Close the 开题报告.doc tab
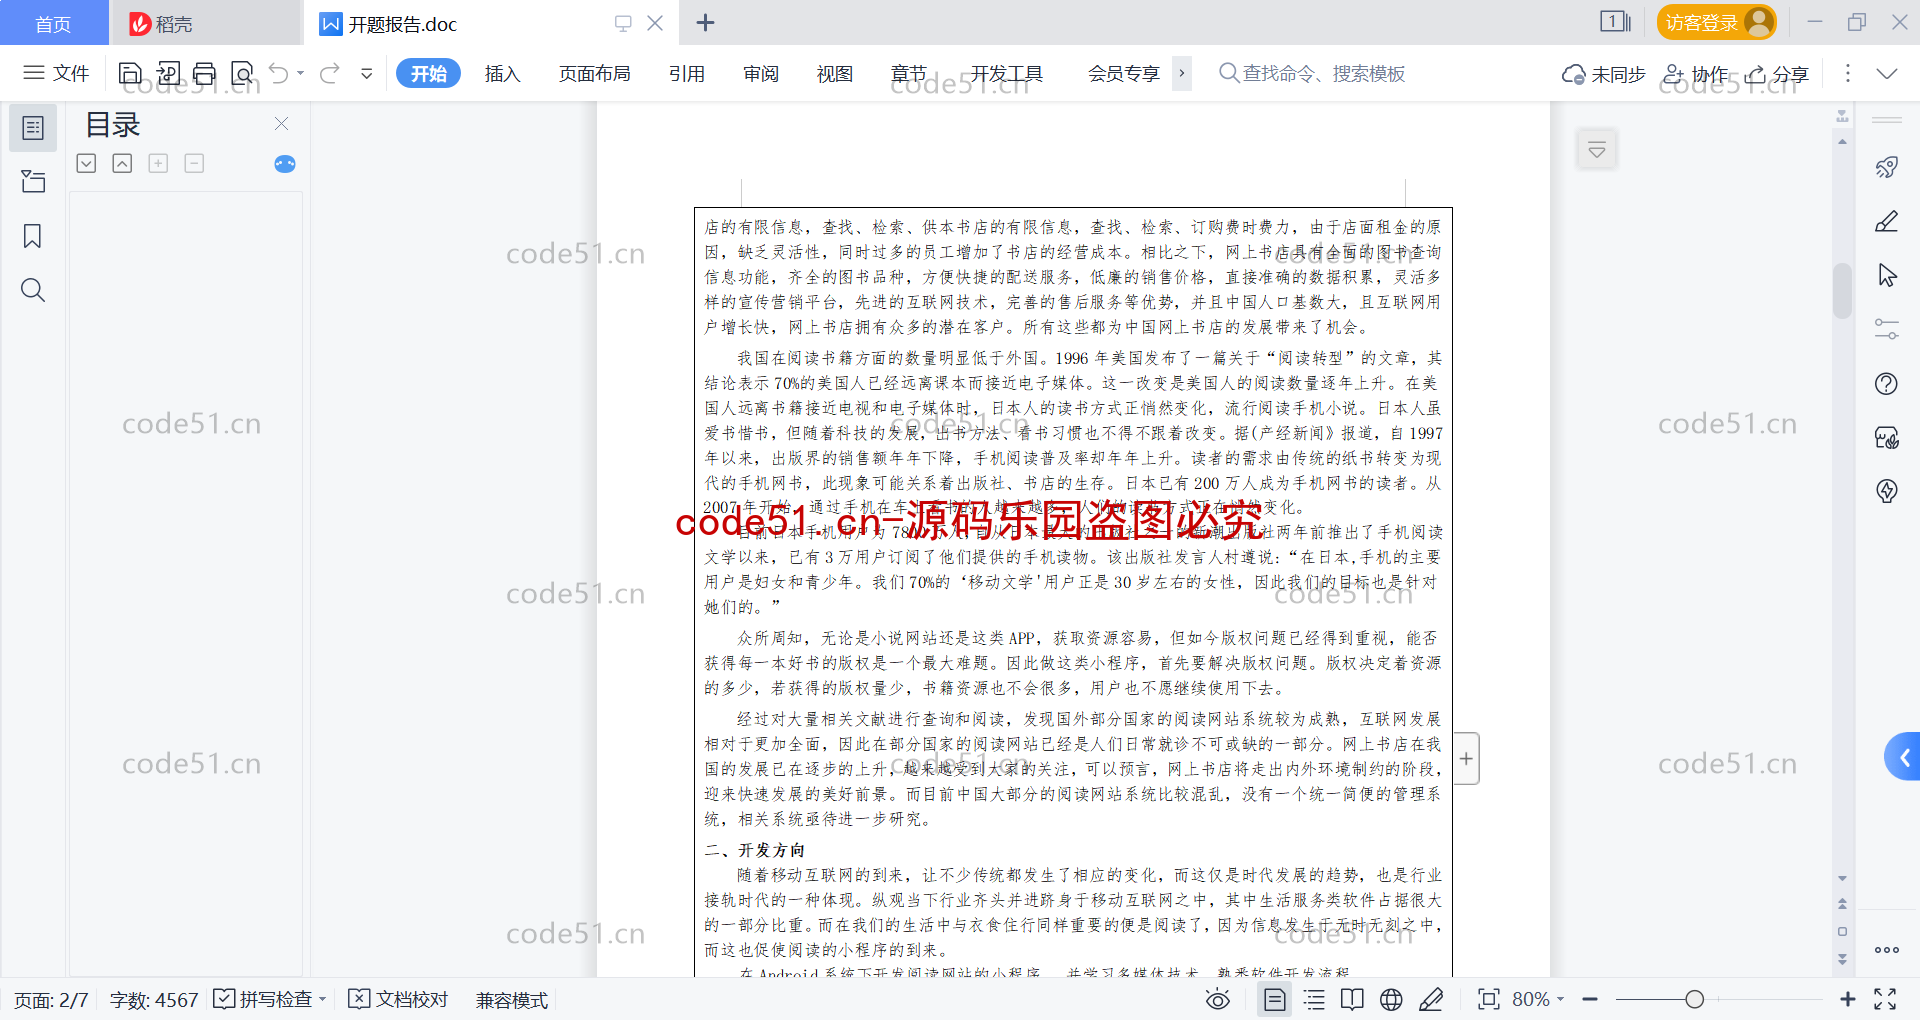The height and width of the screenshot is (1020, 1920). click(655, 22)
